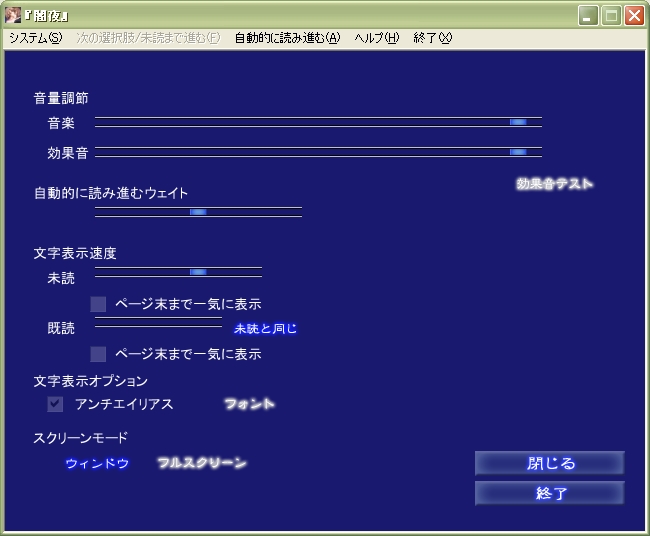650x536 pixels.
Task: Select ウィンドウ screen mode
Action: coord(97,463)
